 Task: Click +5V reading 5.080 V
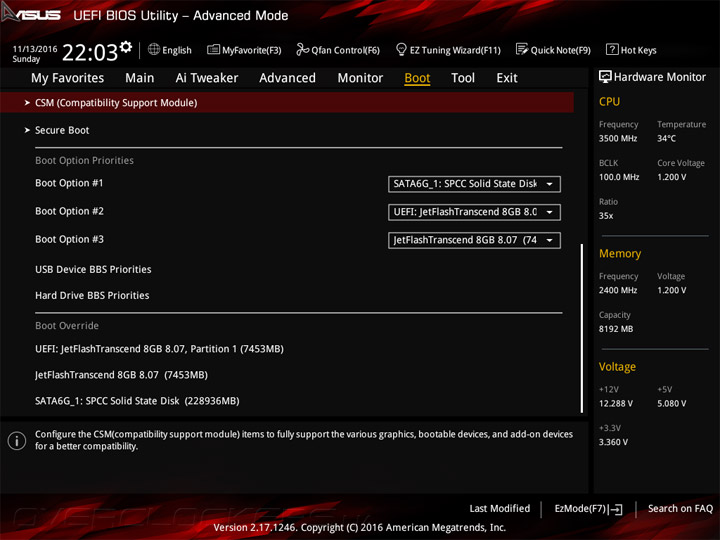pyautogui.click(x=672, y=404)
